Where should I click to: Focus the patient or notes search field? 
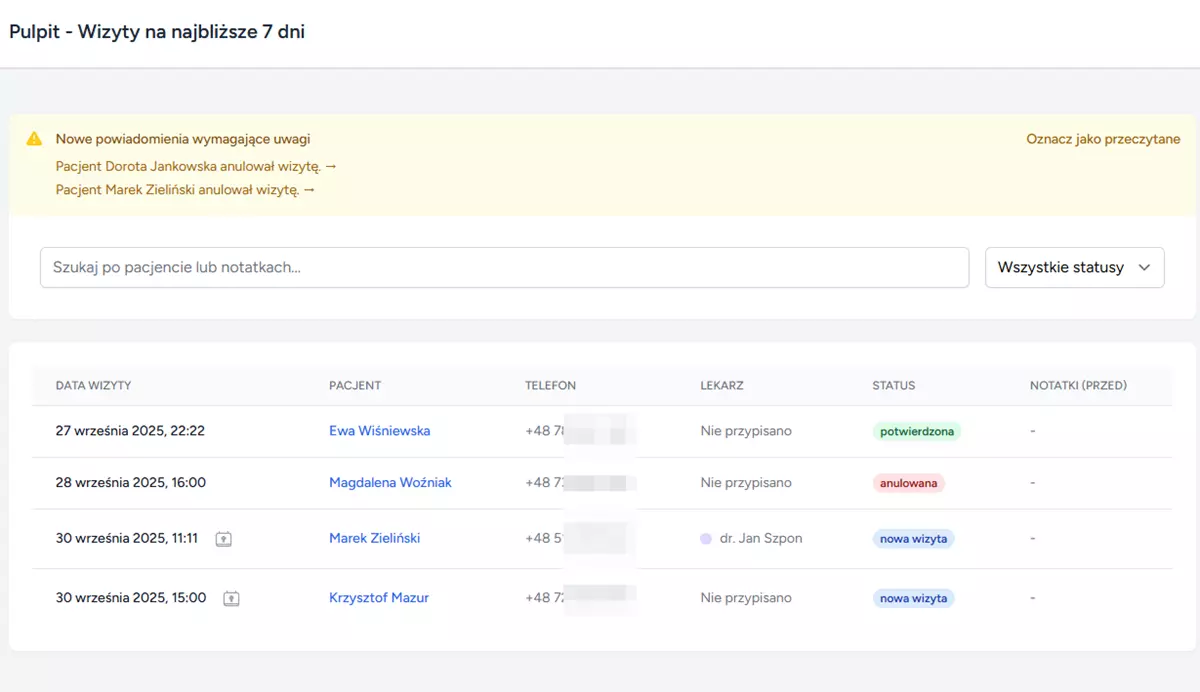(x=504, y=268)
